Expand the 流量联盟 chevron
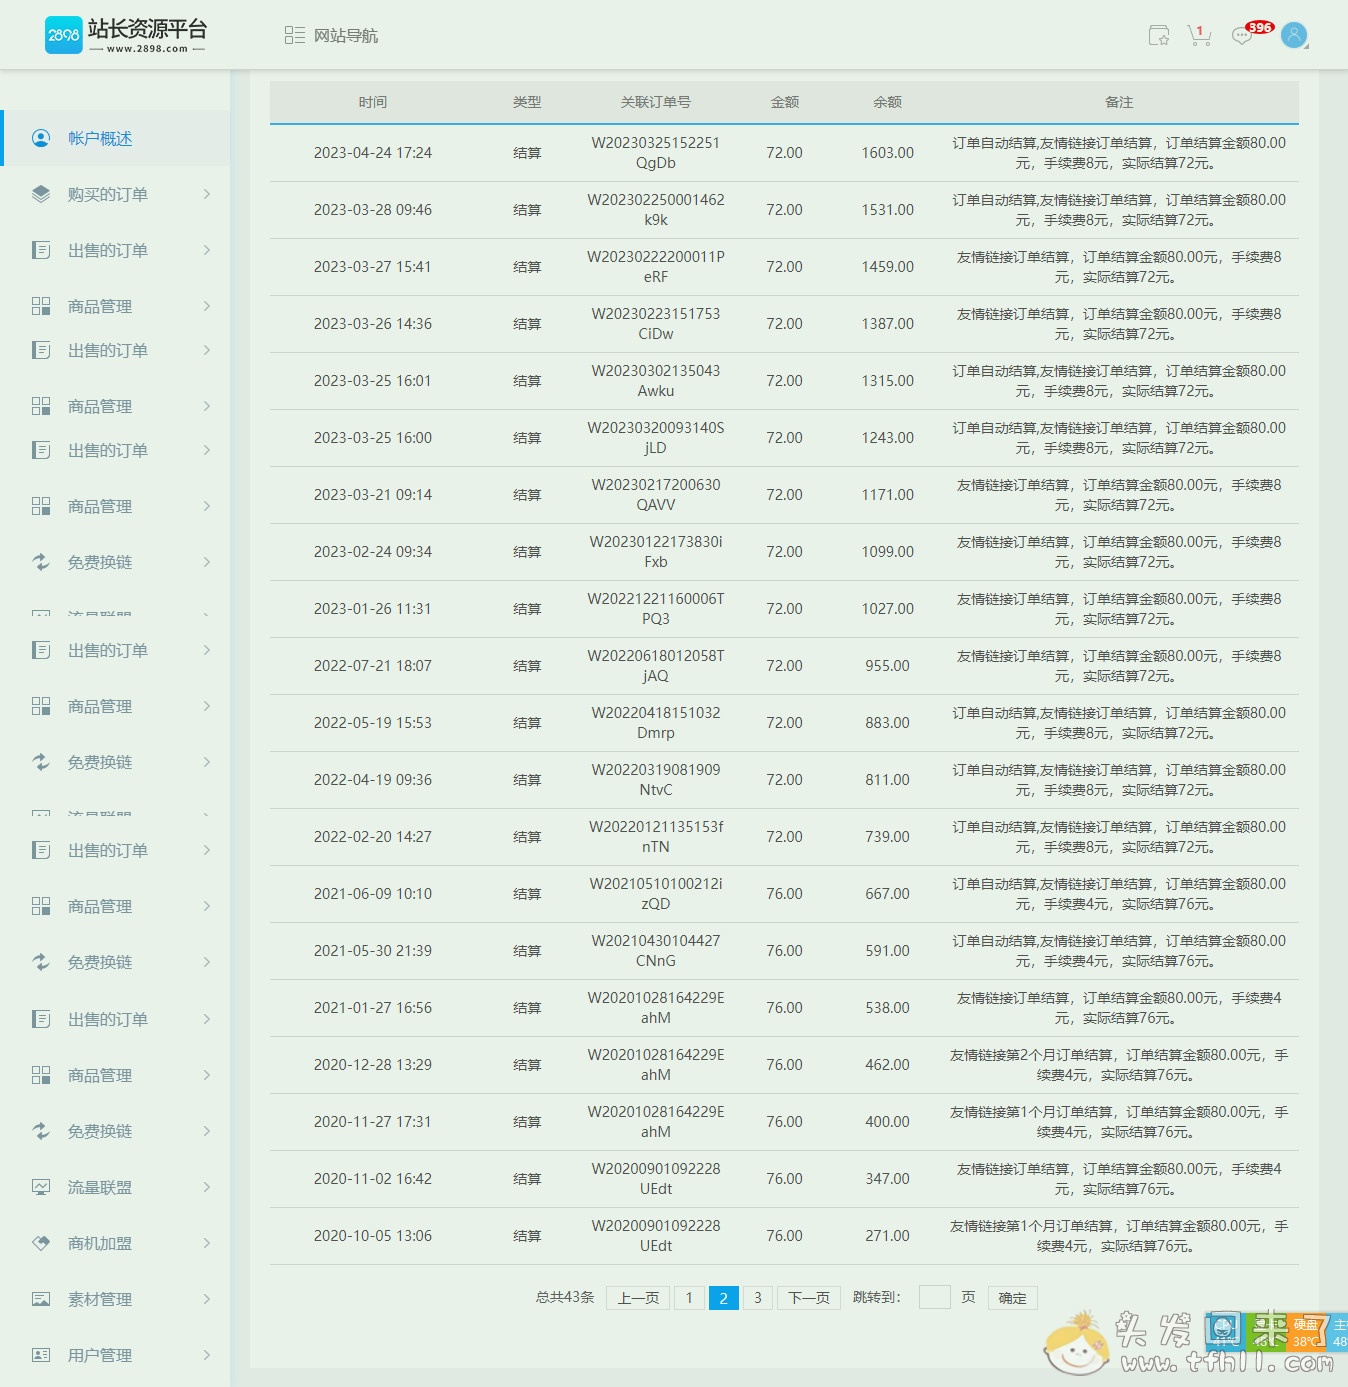 click(207, 1187)
